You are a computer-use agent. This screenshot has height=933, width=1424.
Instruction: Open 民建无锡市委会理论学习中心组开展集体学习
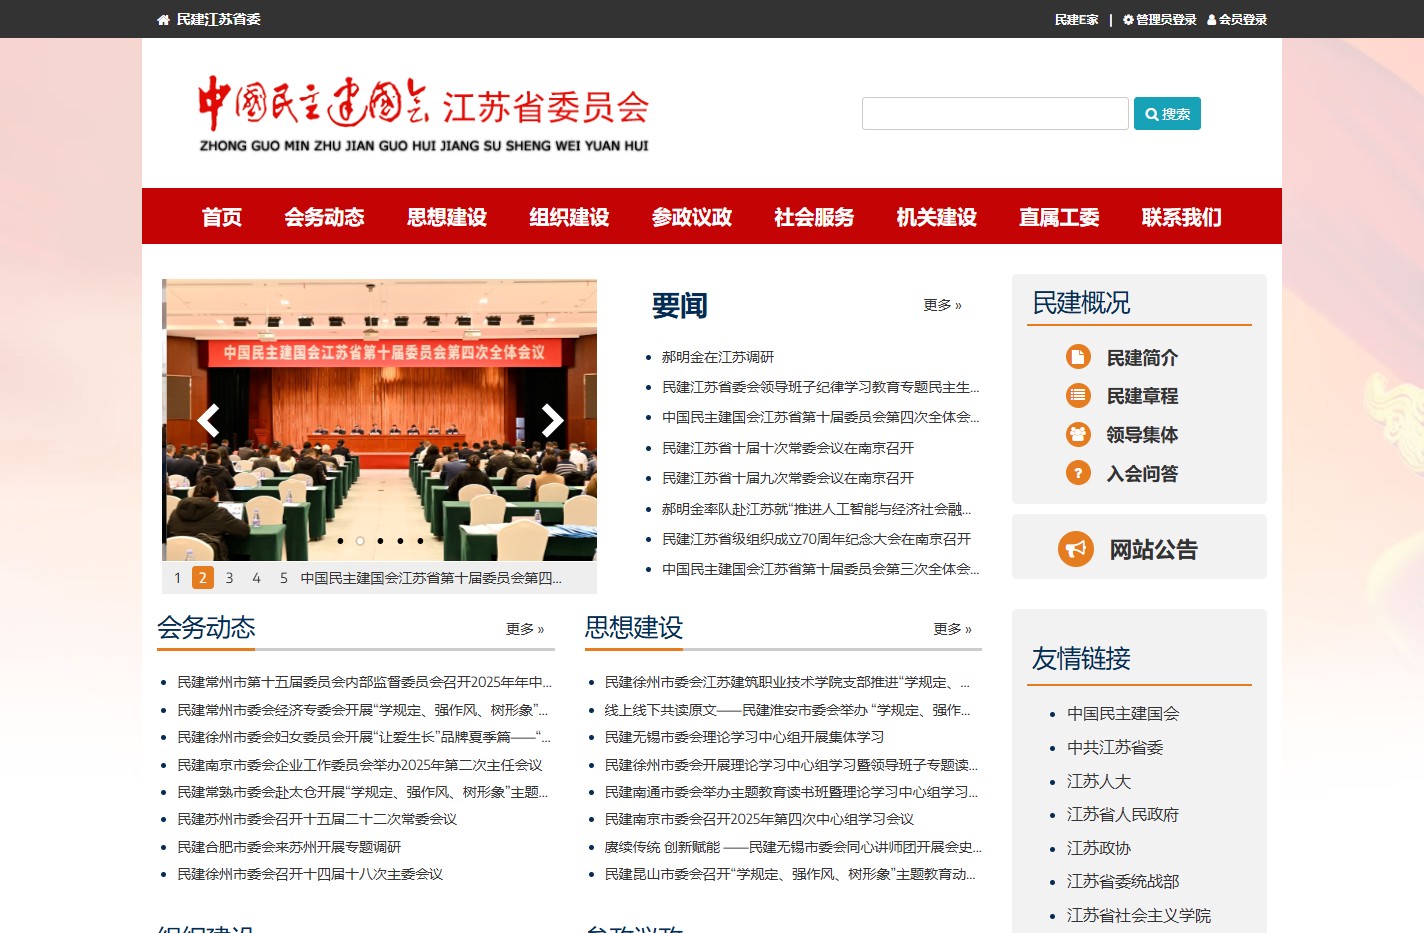(744, 737)
